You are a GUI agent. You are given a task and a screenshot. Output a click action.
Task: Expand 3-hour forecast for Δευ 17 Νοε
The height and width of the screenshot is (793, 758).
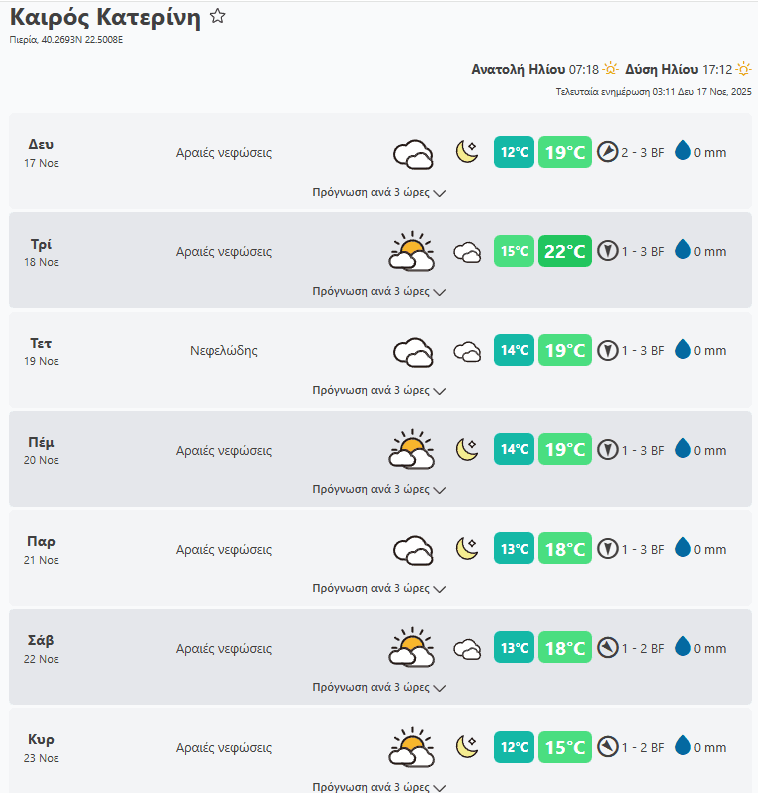click(x=379, y=193)
